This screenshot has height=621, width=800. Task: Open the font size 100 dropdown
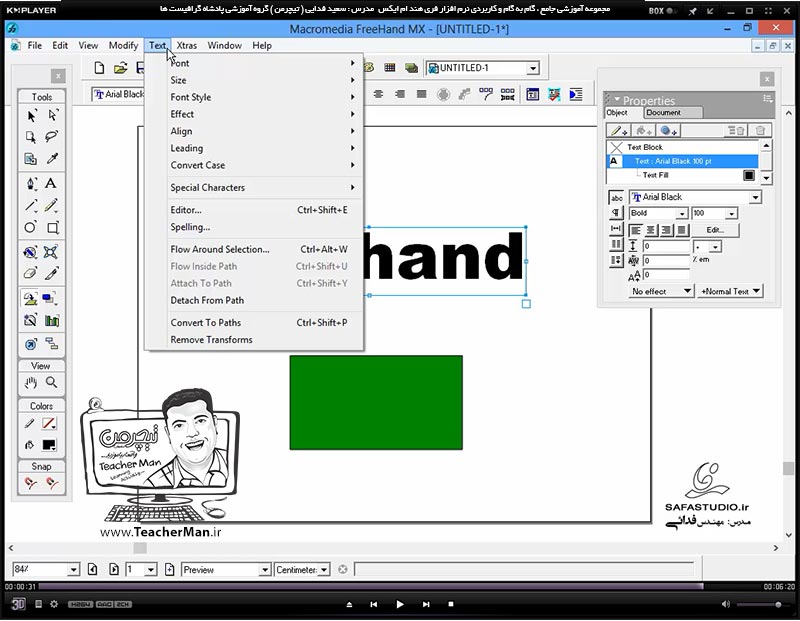732,213
